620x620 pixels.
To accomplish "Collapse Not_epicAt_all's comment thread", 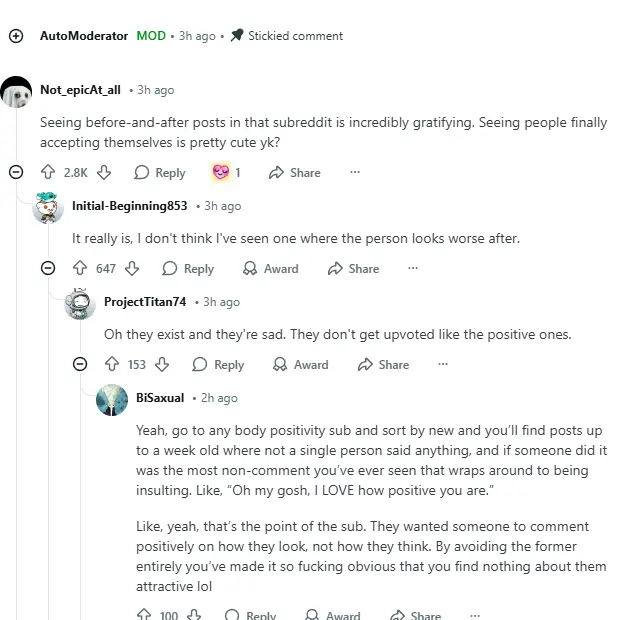I will pyautogui.click(x=16, y=172).
